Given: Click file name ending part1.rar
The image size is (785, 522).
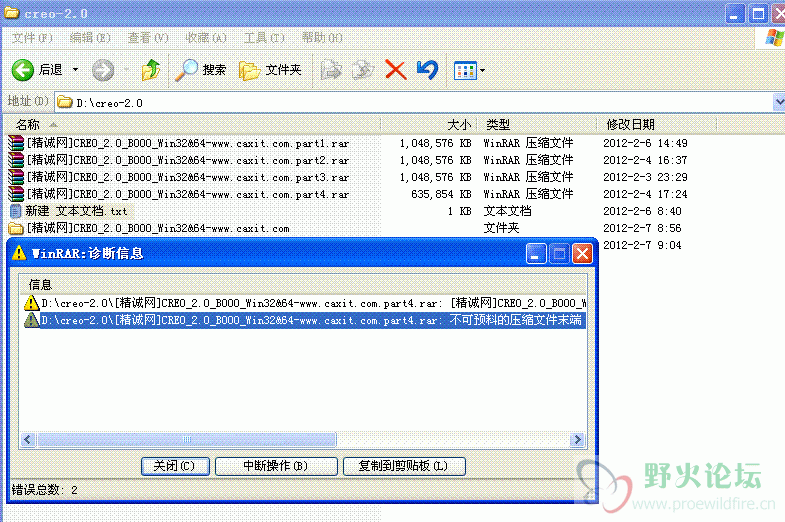Looking at the screenshot, I should [x=188, y=144].
